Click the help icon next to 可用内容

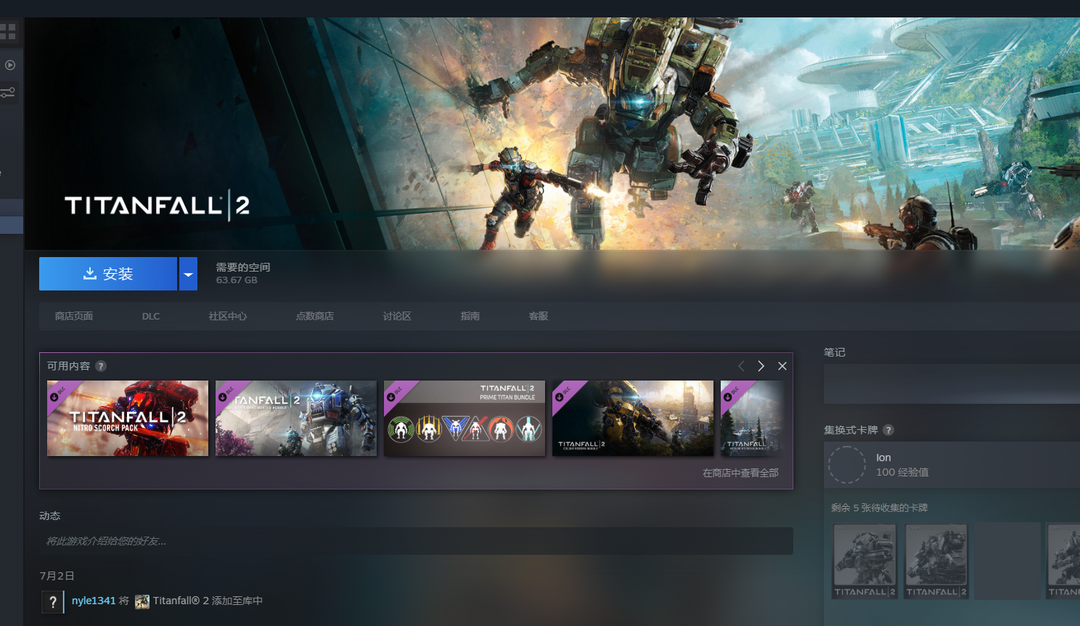pyautogui.click(x=101, y=366)
